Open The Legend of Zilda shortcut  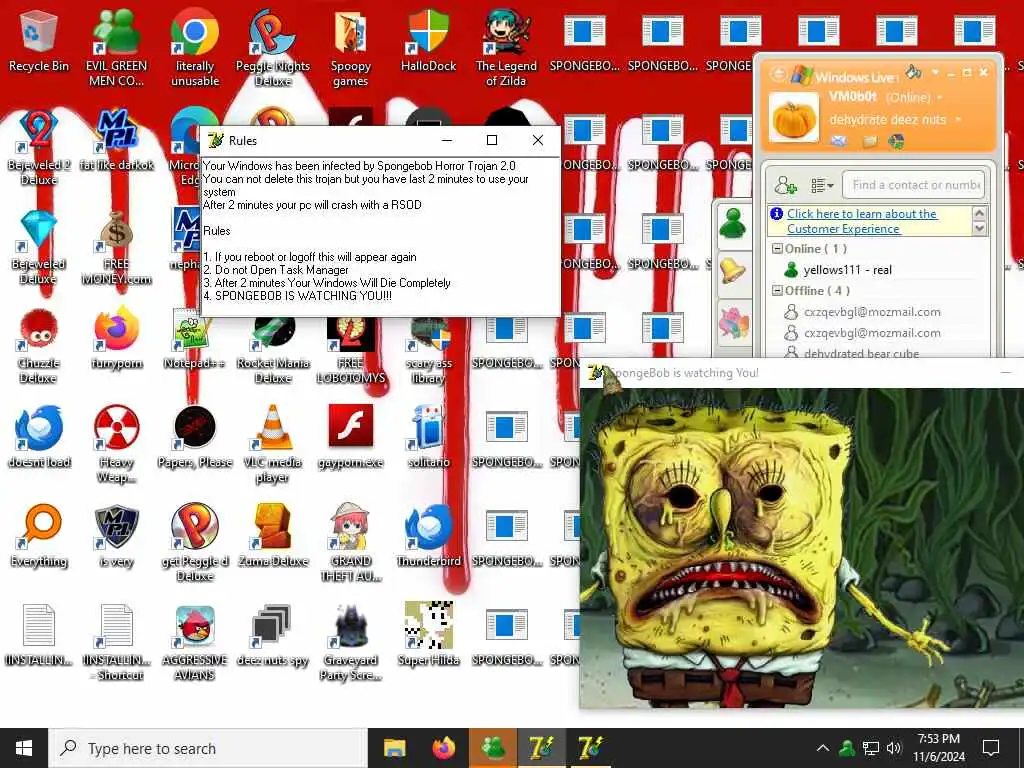tap(506, 47)
